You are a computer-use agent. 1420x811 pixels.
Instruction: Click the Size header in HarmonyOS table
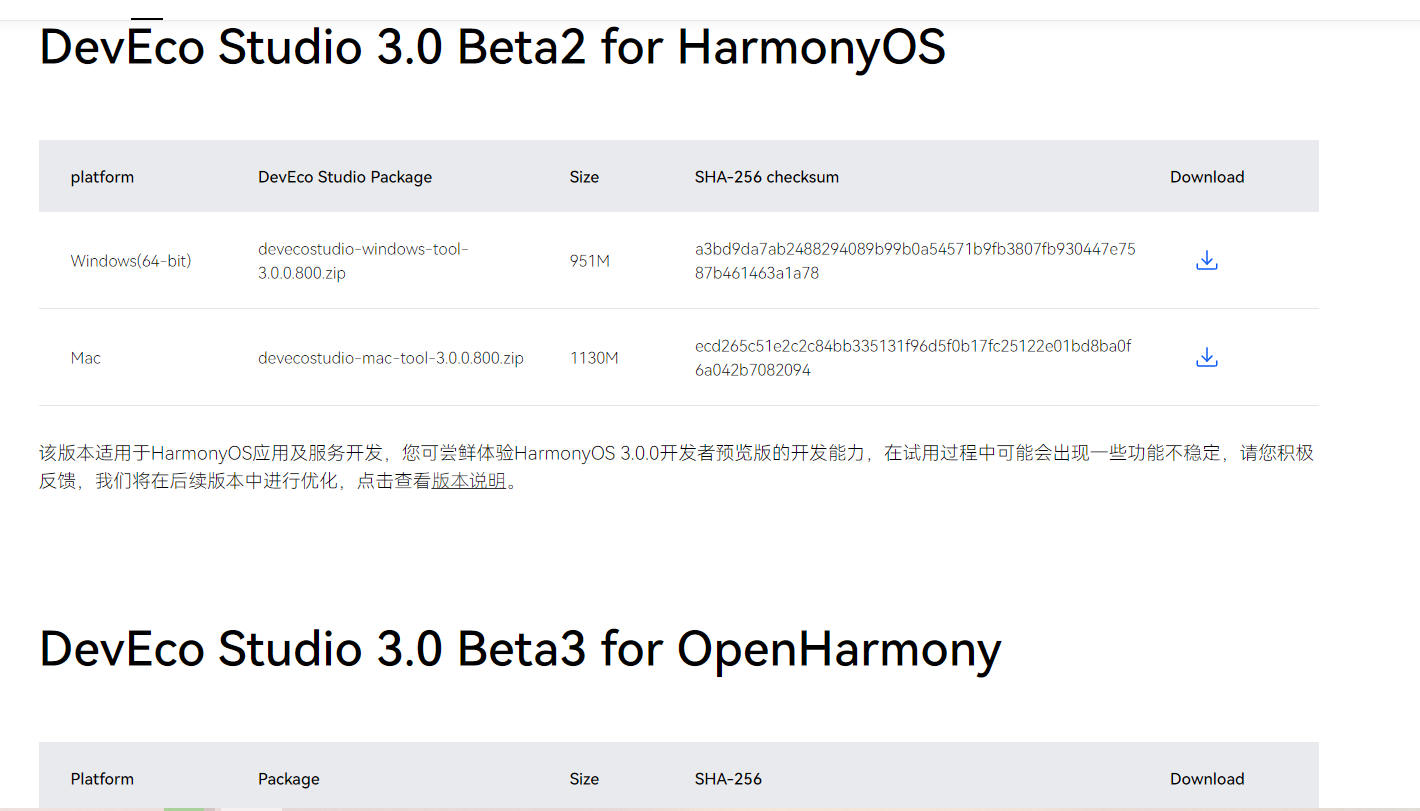click(x=584, y=177)
